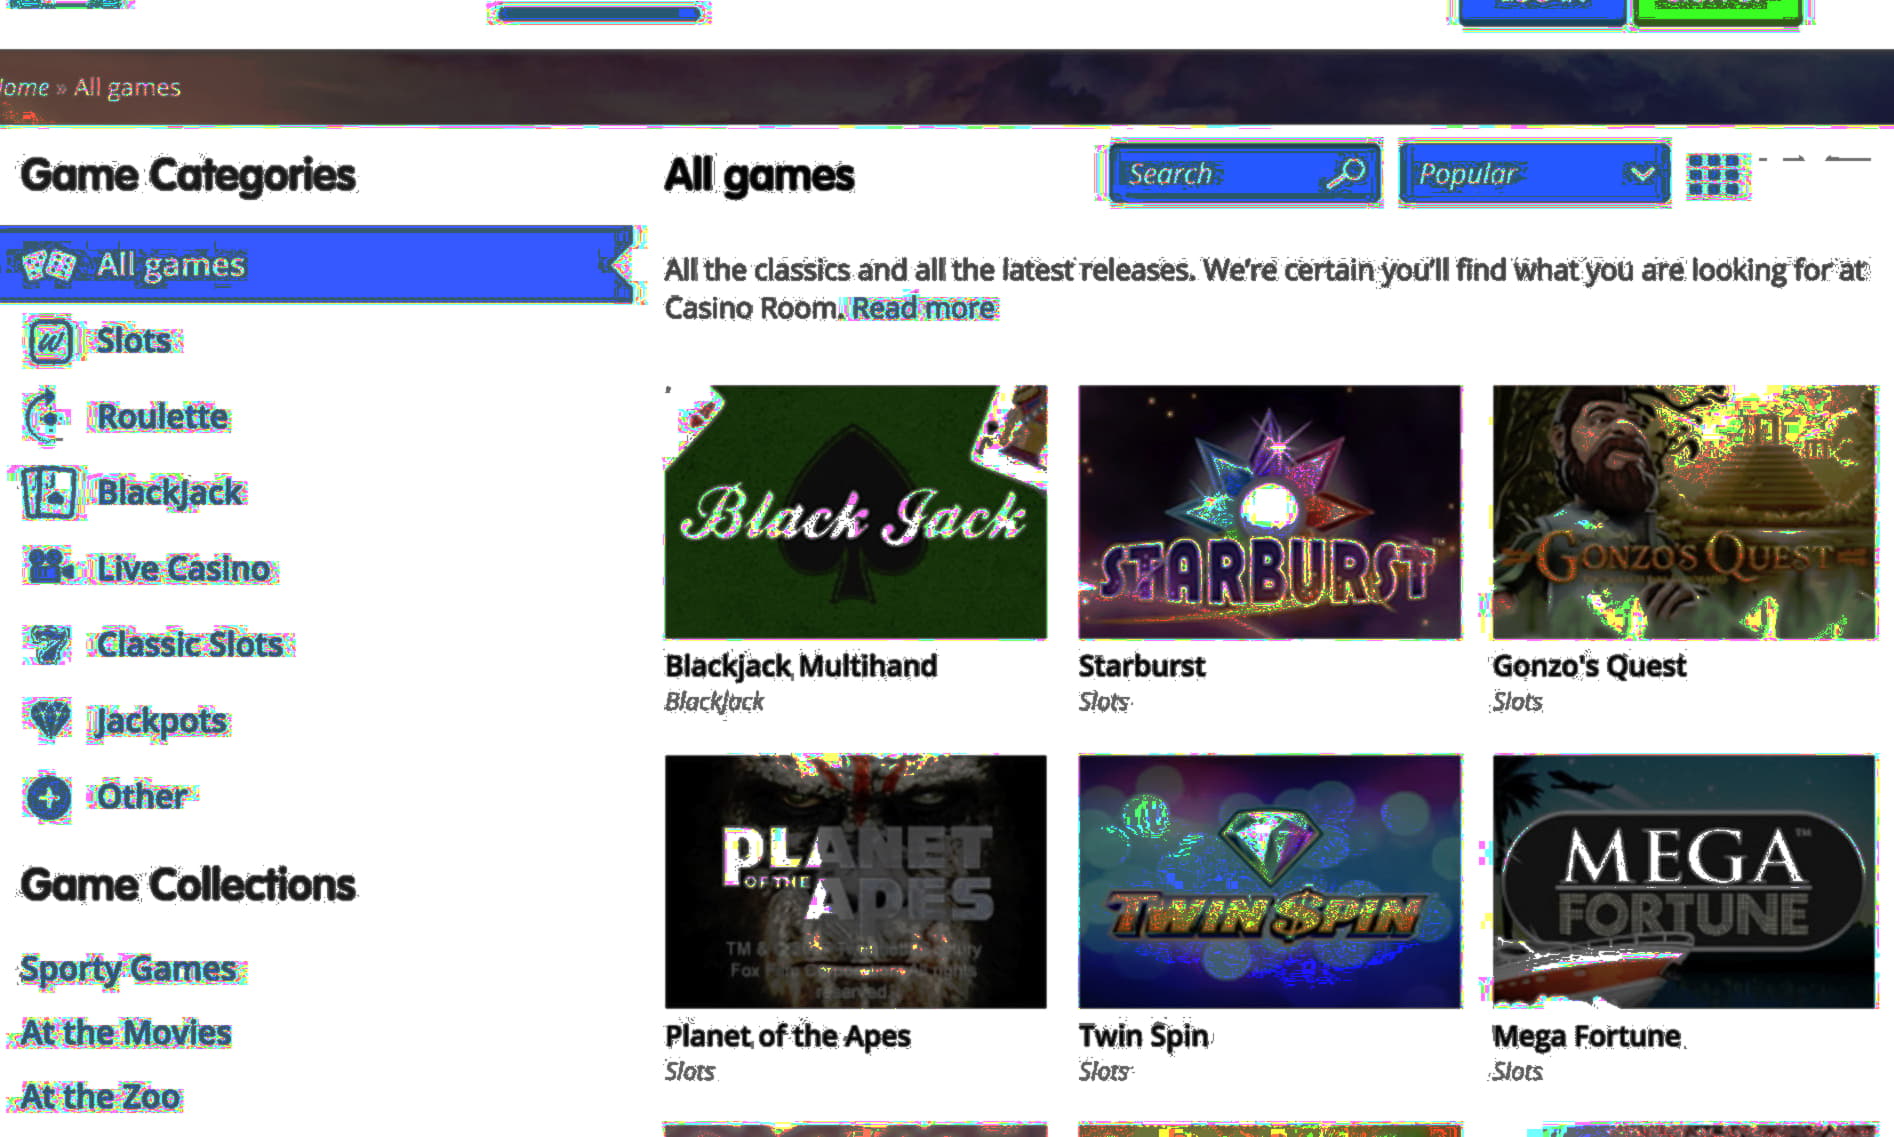Open the Live Casino category
1894x1137 pixels.
coord(184,569)
